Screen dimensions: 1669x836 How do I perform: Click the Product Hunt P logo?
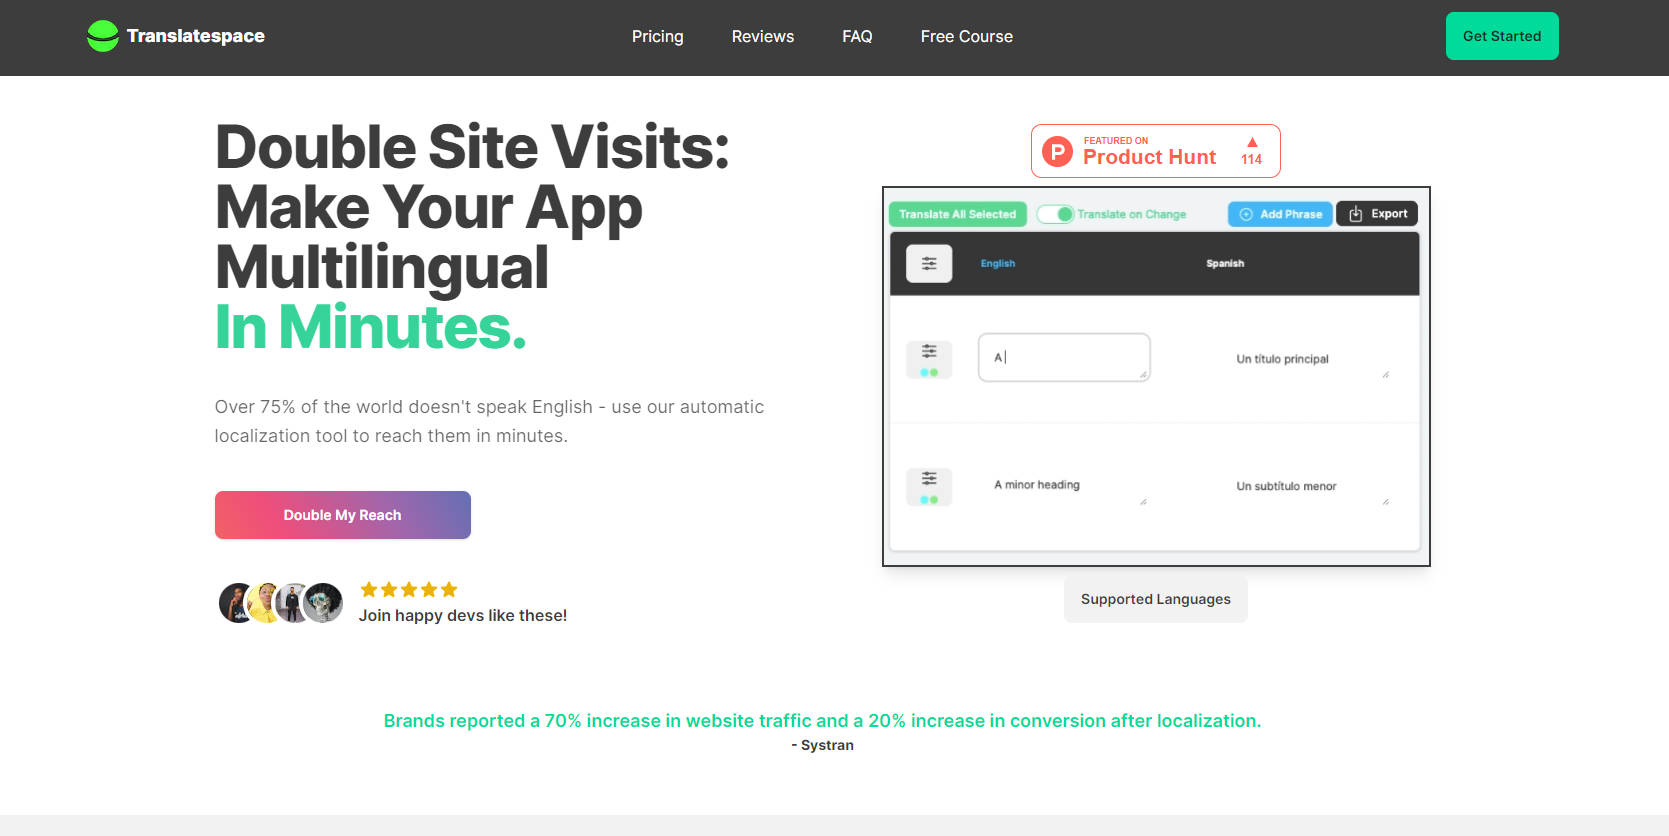pos(1057,152)
